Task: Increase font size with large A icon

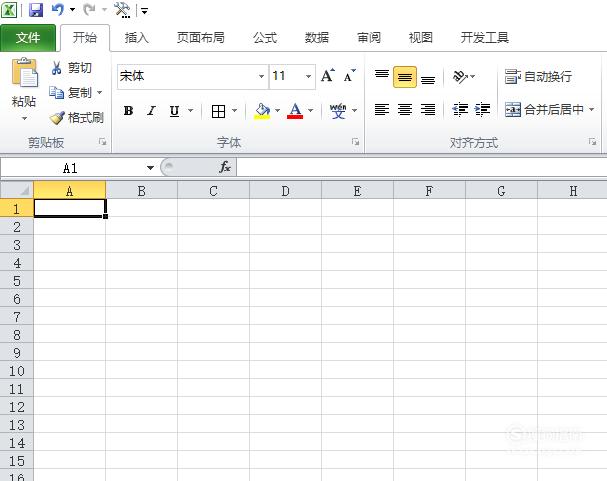Action: tap(328, 75)
